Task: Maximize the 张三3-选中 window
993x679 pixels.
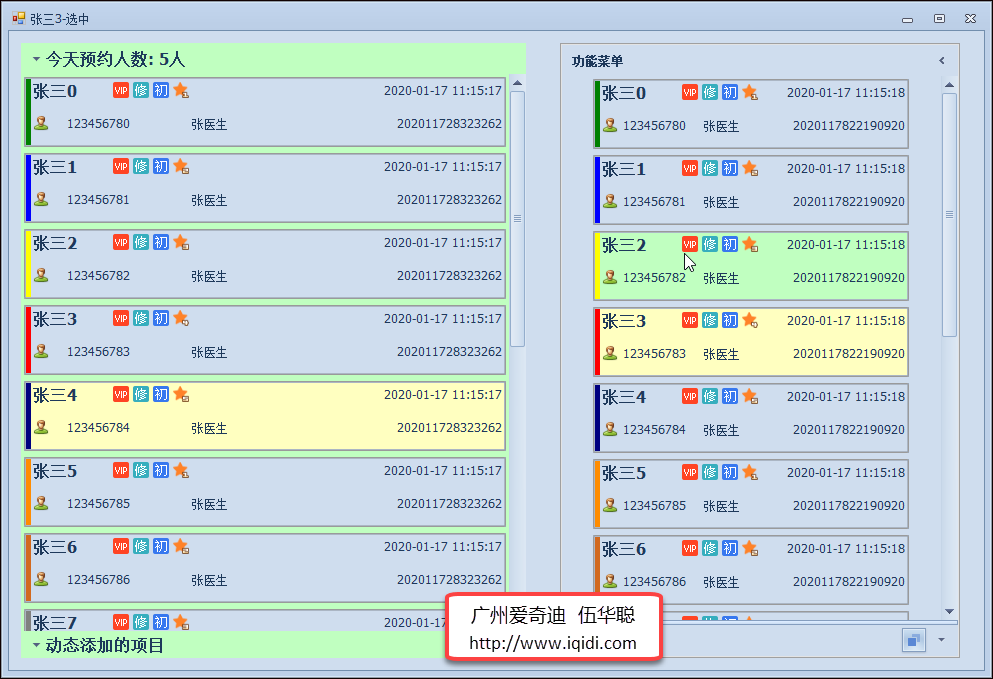Action: coord(939,19)
